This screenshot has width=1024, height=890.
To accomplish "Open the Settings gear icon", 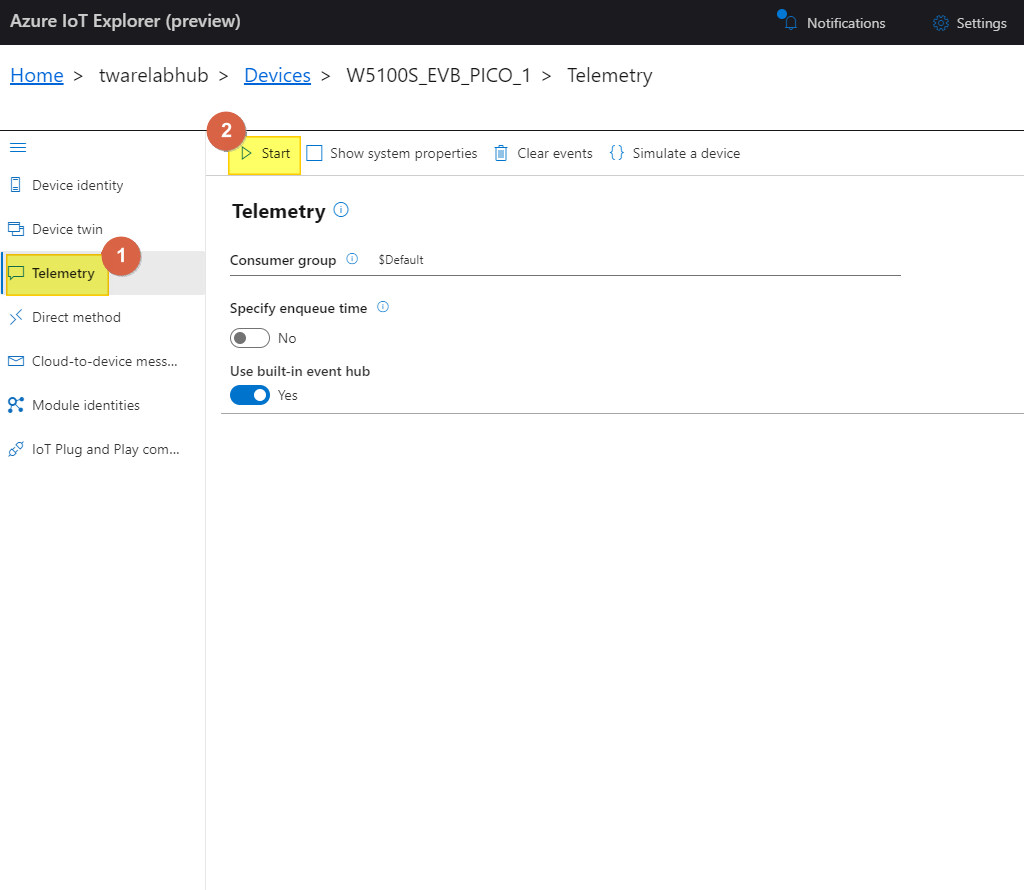I will coord(940,23).
